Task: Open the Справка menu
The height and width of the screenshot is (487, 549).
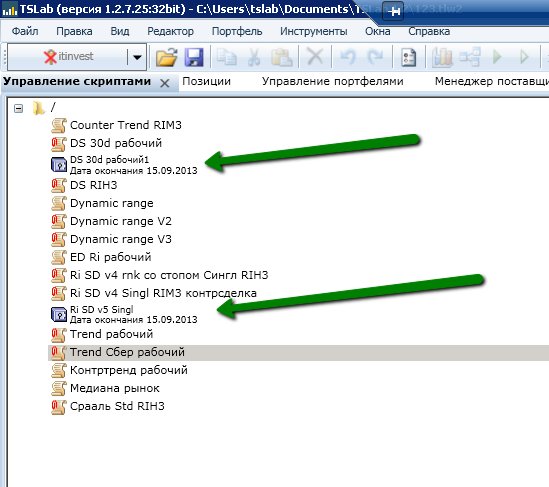Action: point(429,31)
